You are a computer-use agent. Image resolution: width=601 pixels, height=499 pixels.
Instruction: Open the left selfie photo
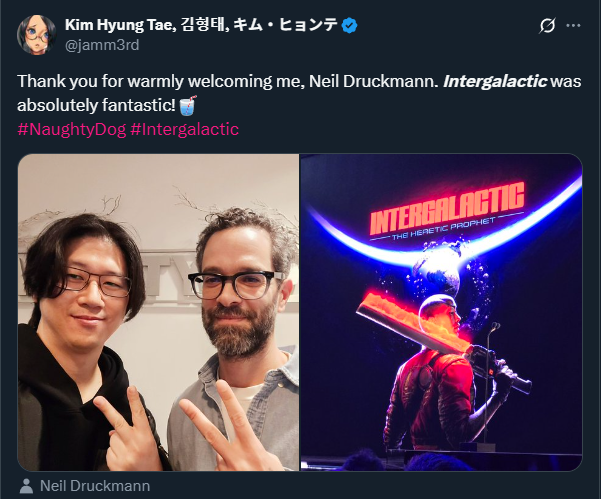(x=158, y=312)
